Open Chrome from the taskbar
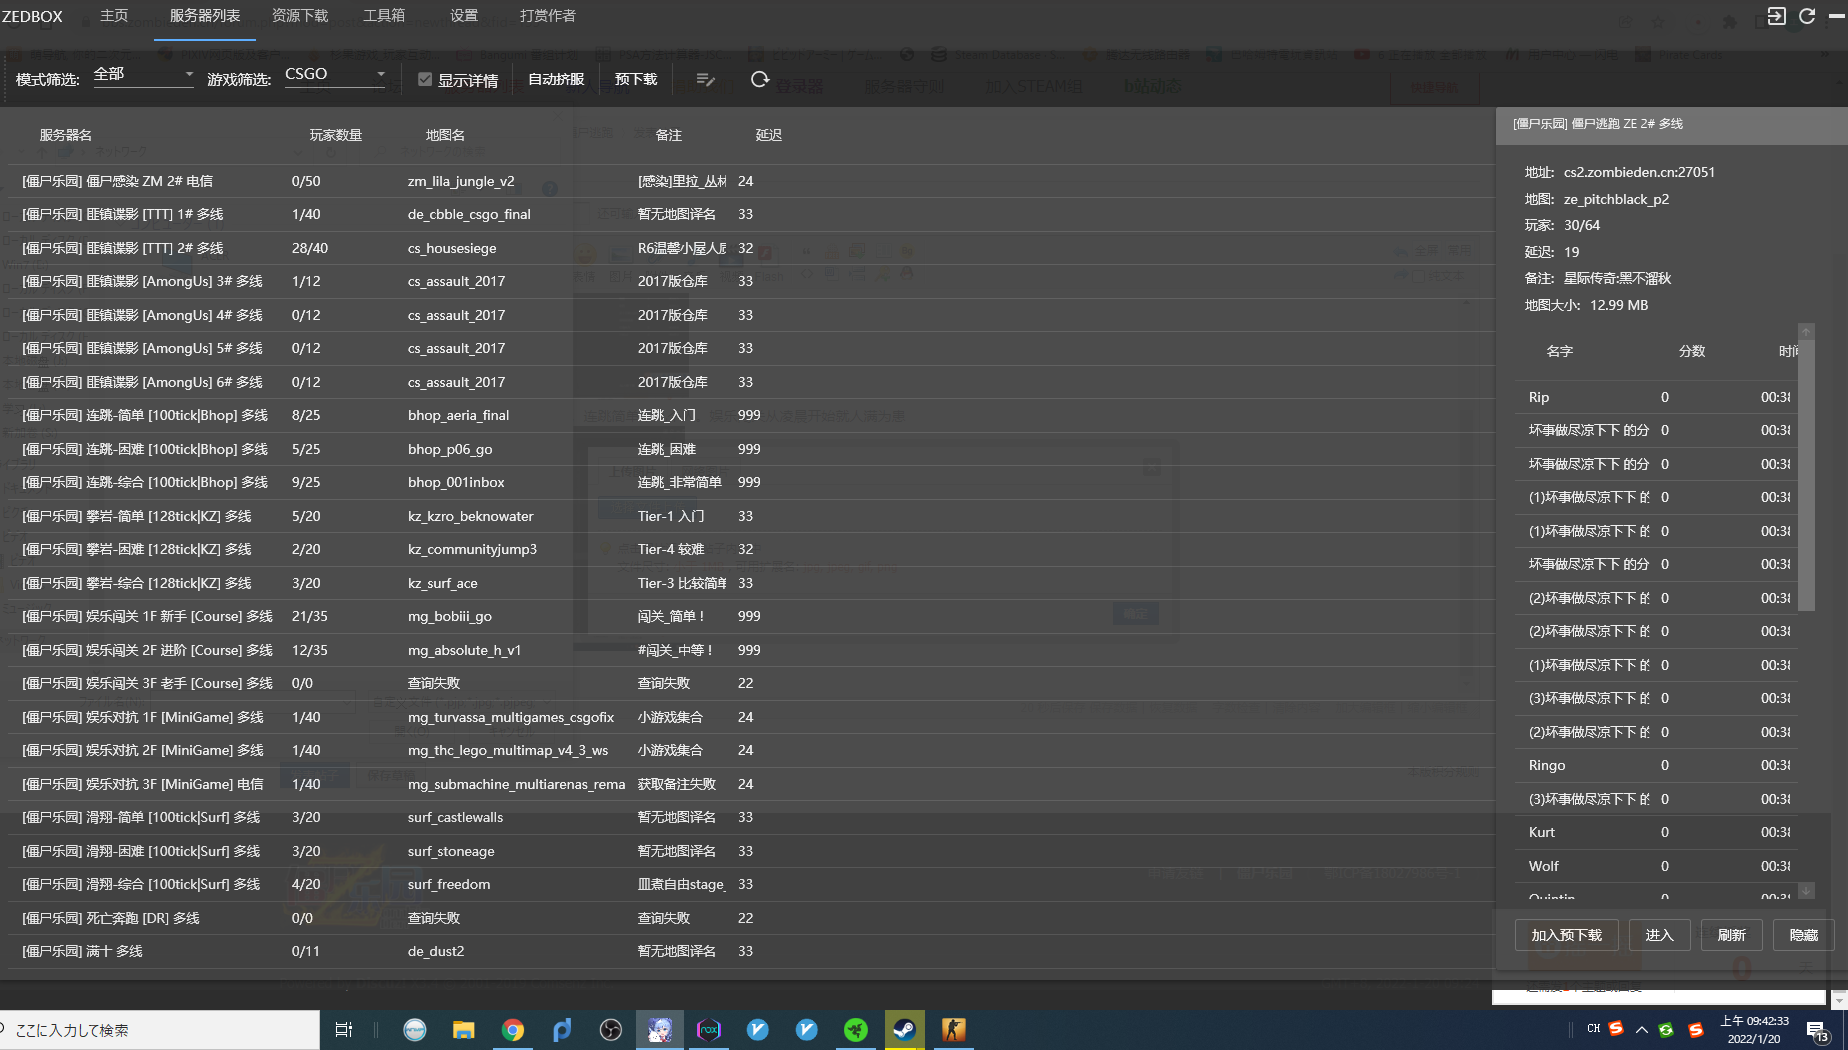The width and height of the screenshot is (1848, 1050). 513,1030
